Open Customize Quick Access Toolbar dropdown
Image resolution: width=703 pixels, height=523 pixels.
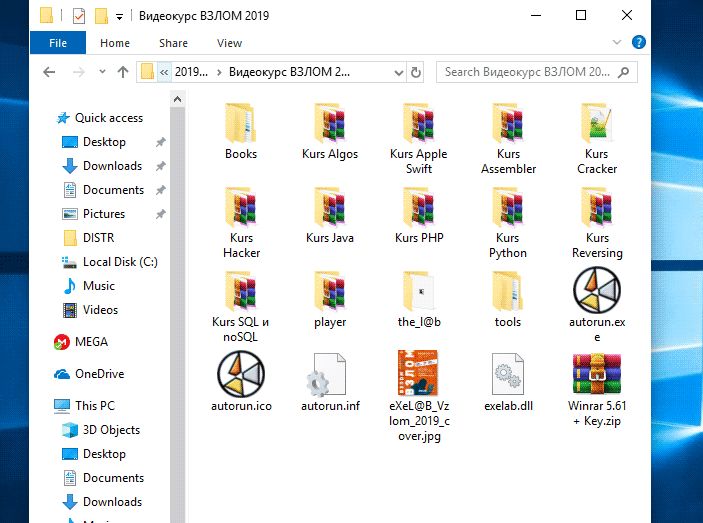[119, 17]
